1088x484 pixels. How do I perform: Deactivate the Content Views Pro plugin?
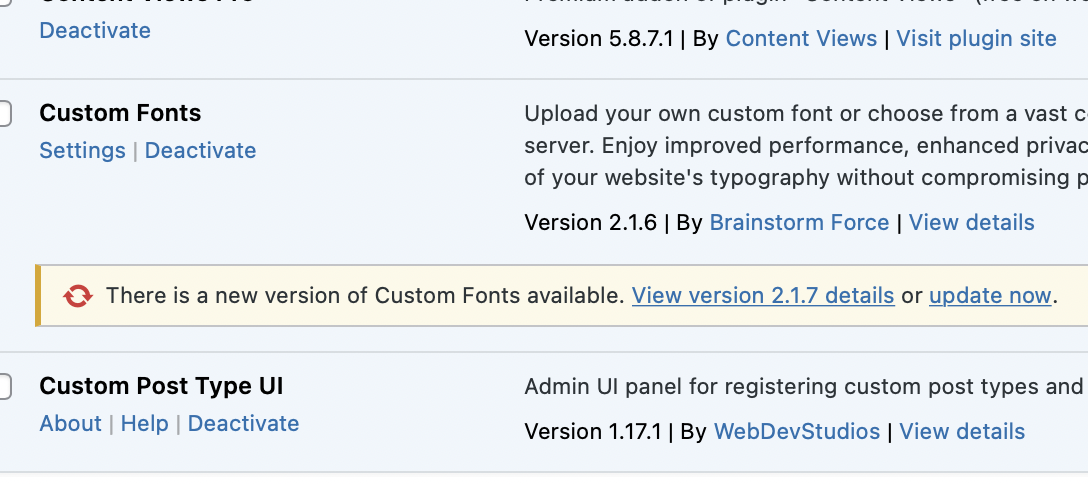95,31
